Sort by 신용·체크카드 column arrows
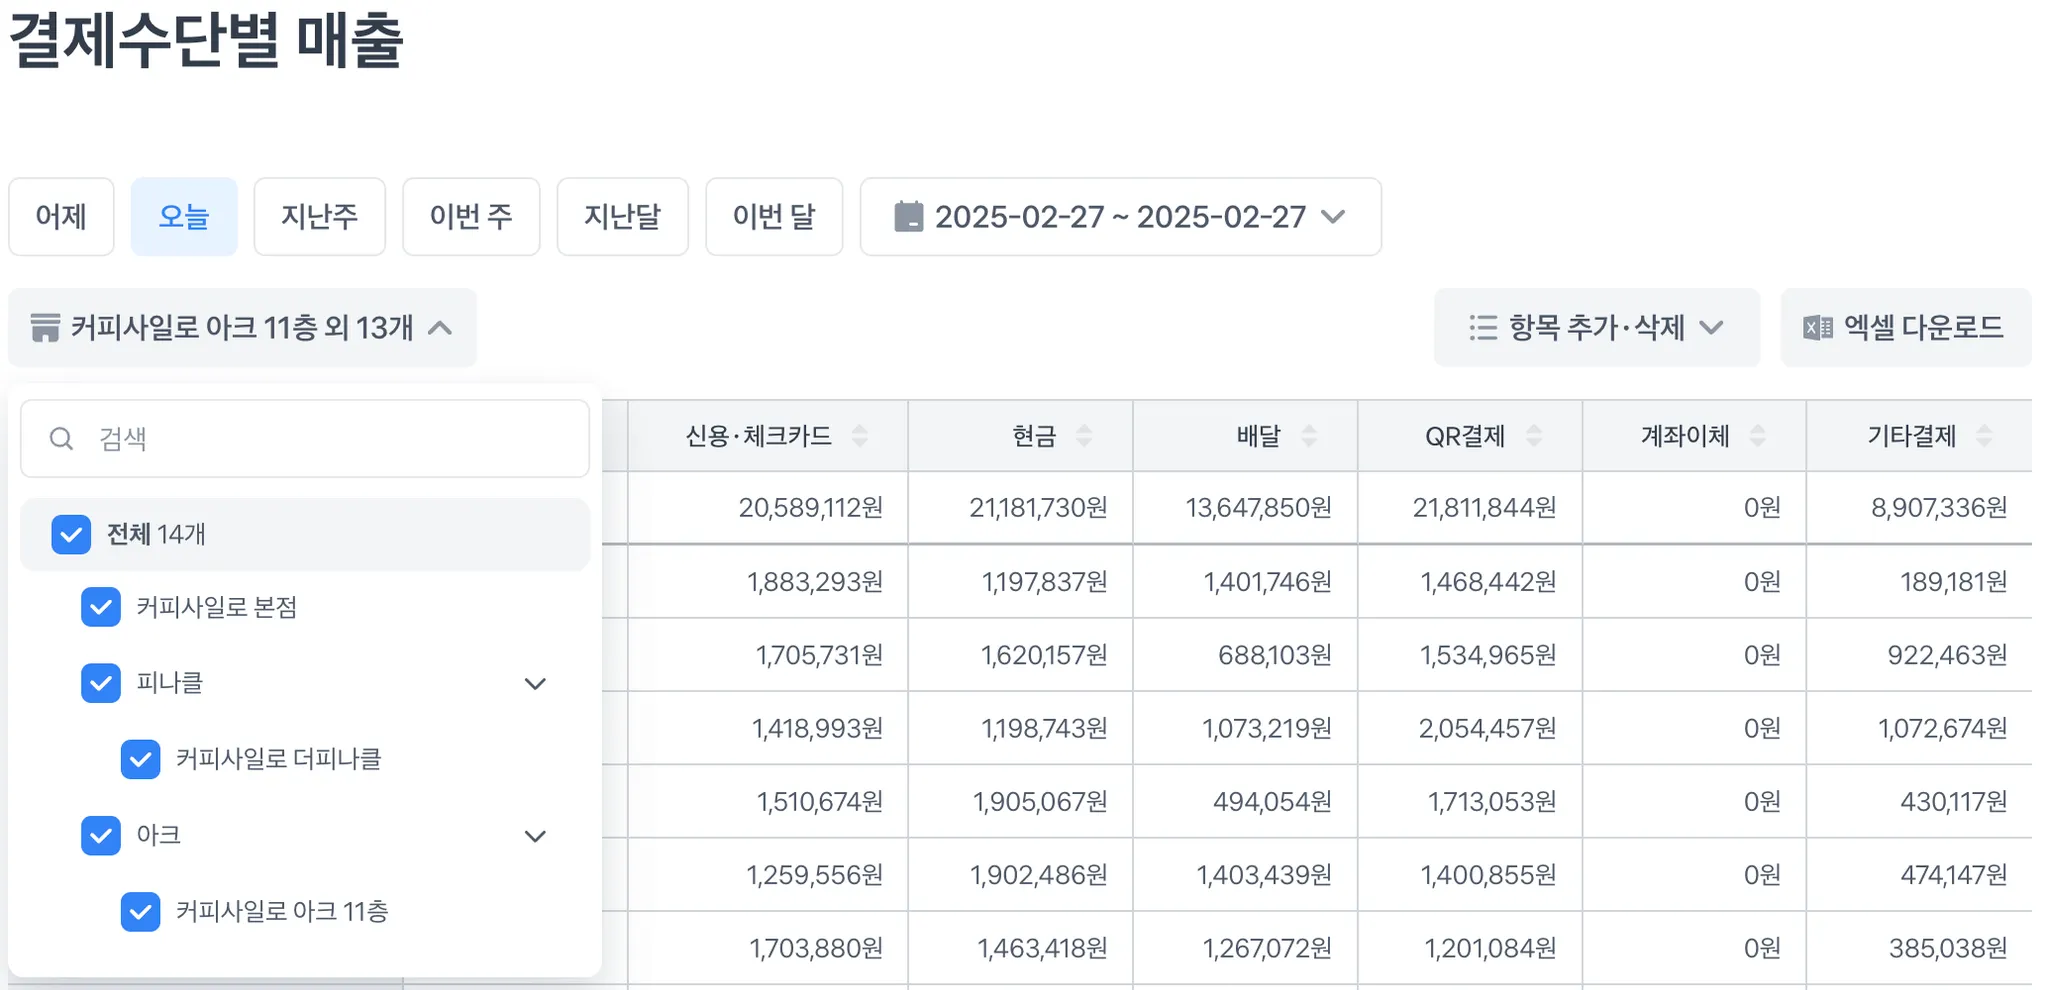This screenshot has width=2048, height=990. pos(859,436)
